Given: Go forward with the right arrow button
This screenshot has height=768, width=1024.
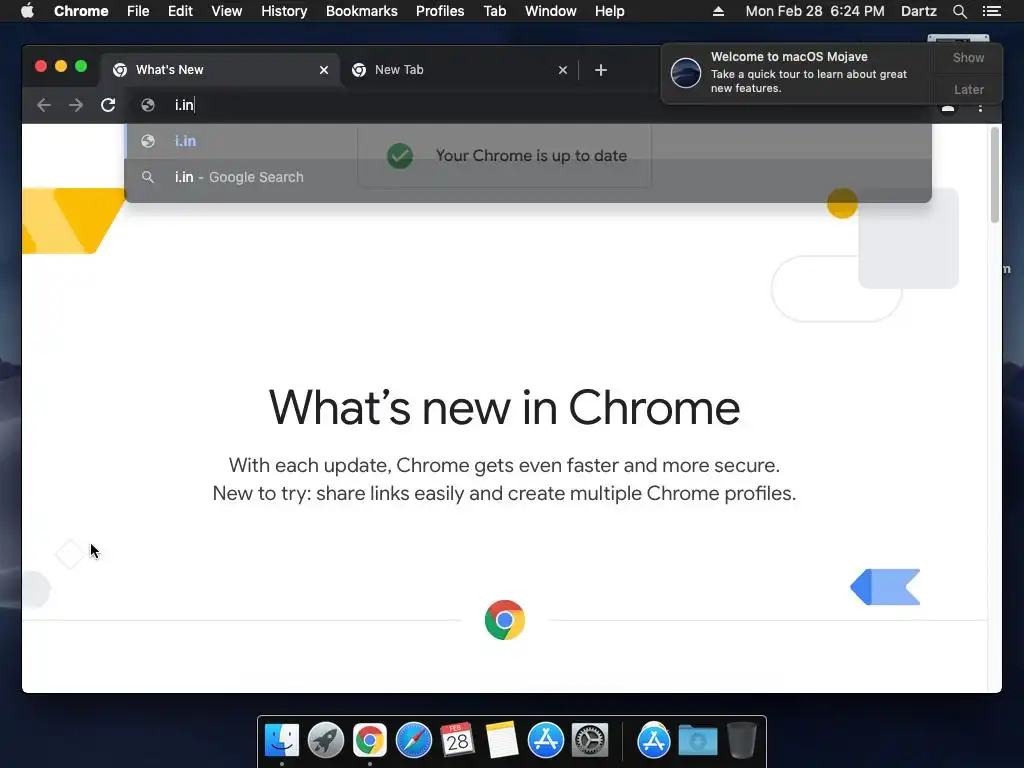Looking at the screenshot, I should (x=76, y=105).
